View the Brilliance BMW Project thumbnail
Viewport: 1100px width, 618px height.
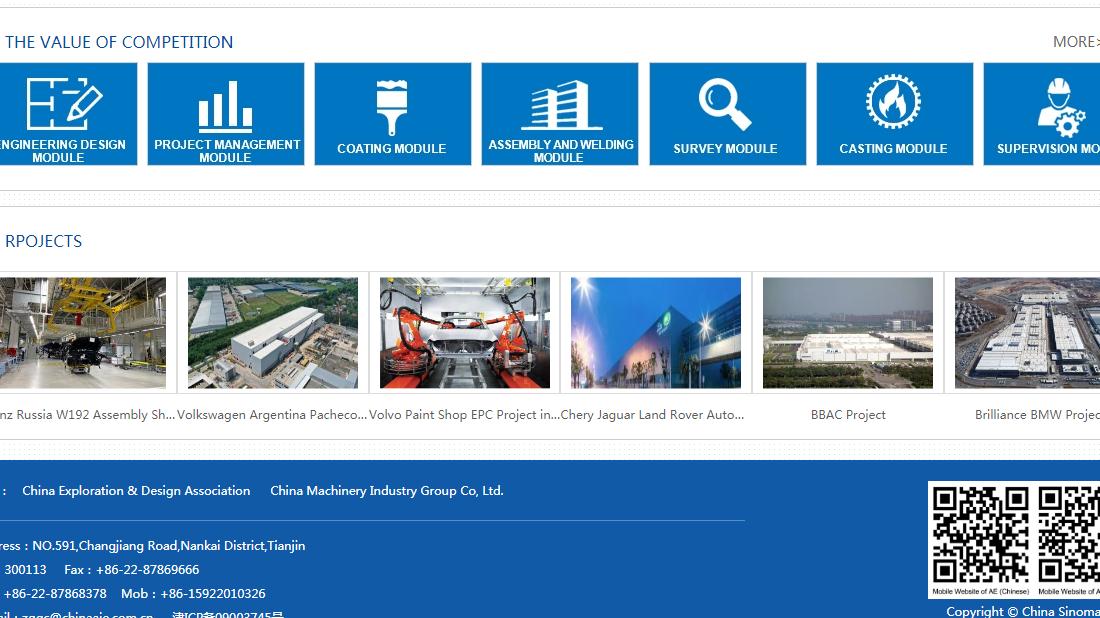tap(1028, 333)
